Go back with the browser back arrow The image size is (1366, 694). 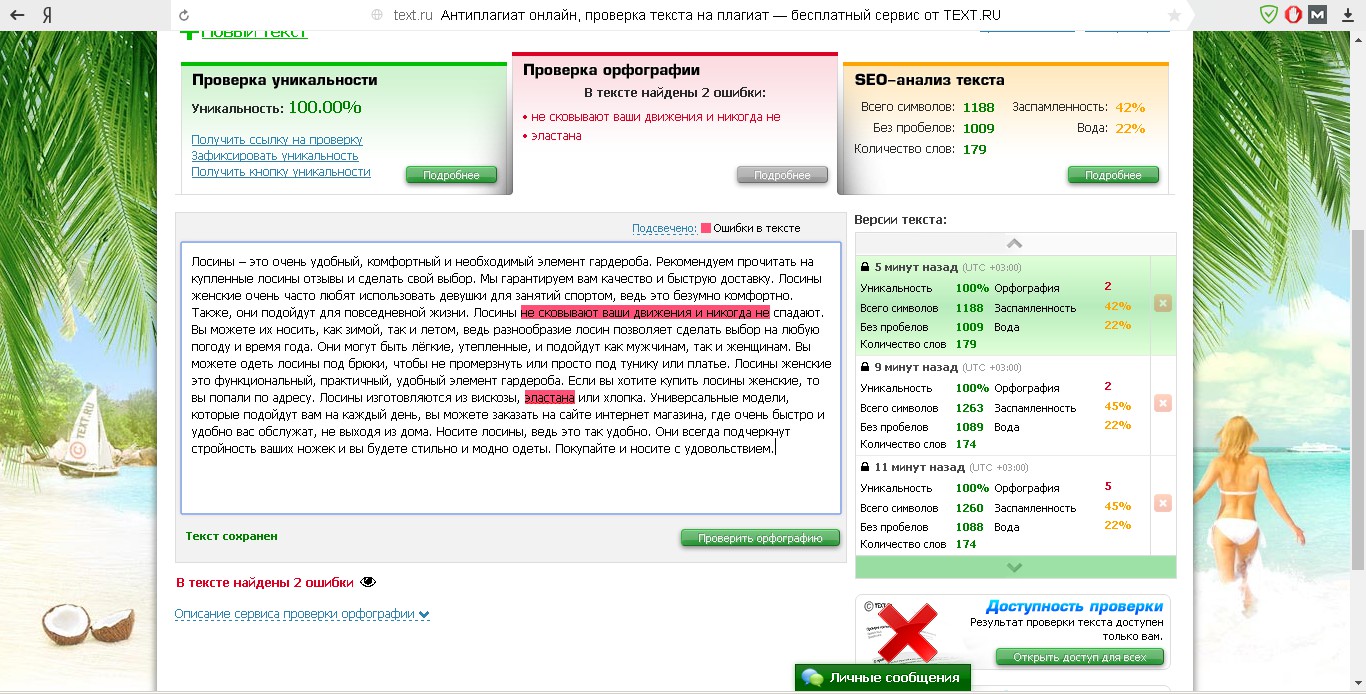coord(18,15)
